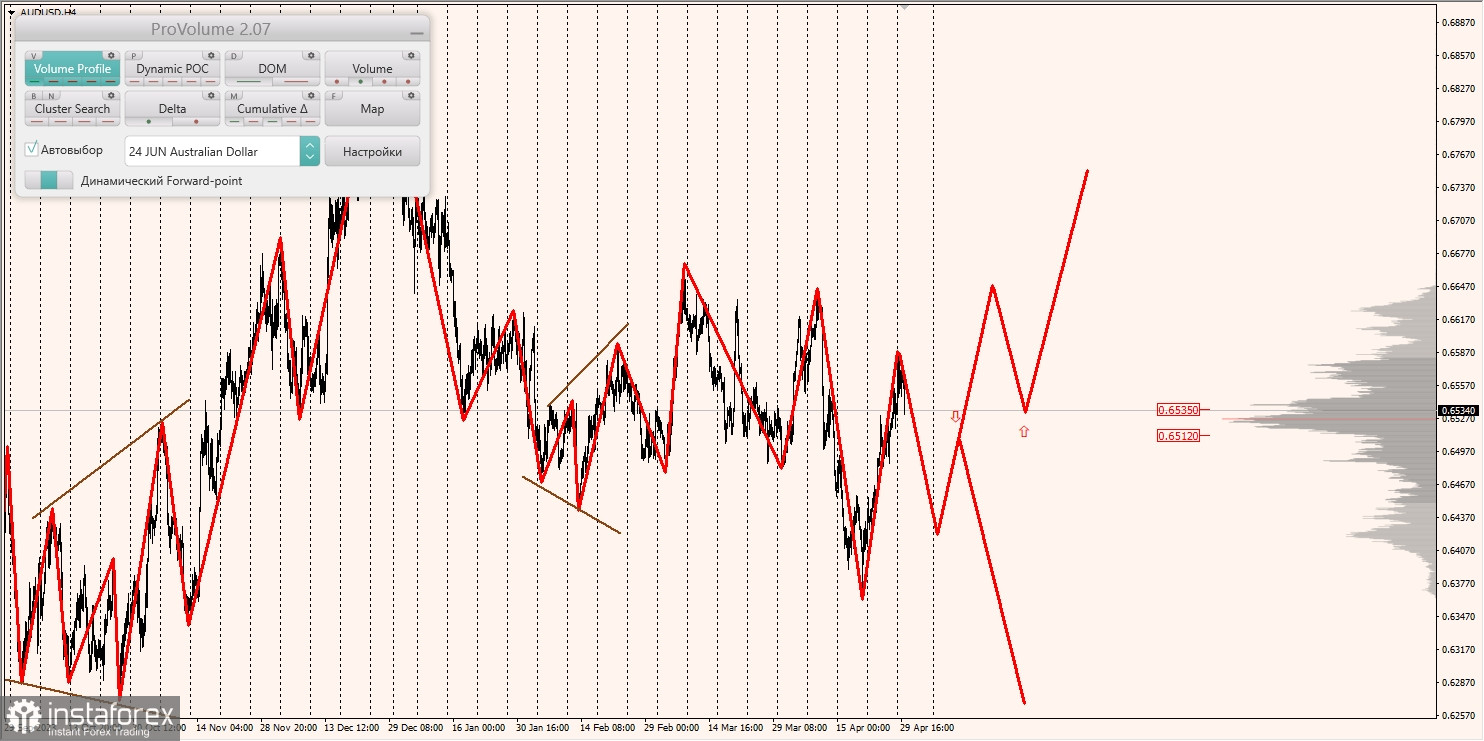Toggle the DOM indicator
Image resolution: width=1484 pixels, height=741 pixels.
coord(272,69)
